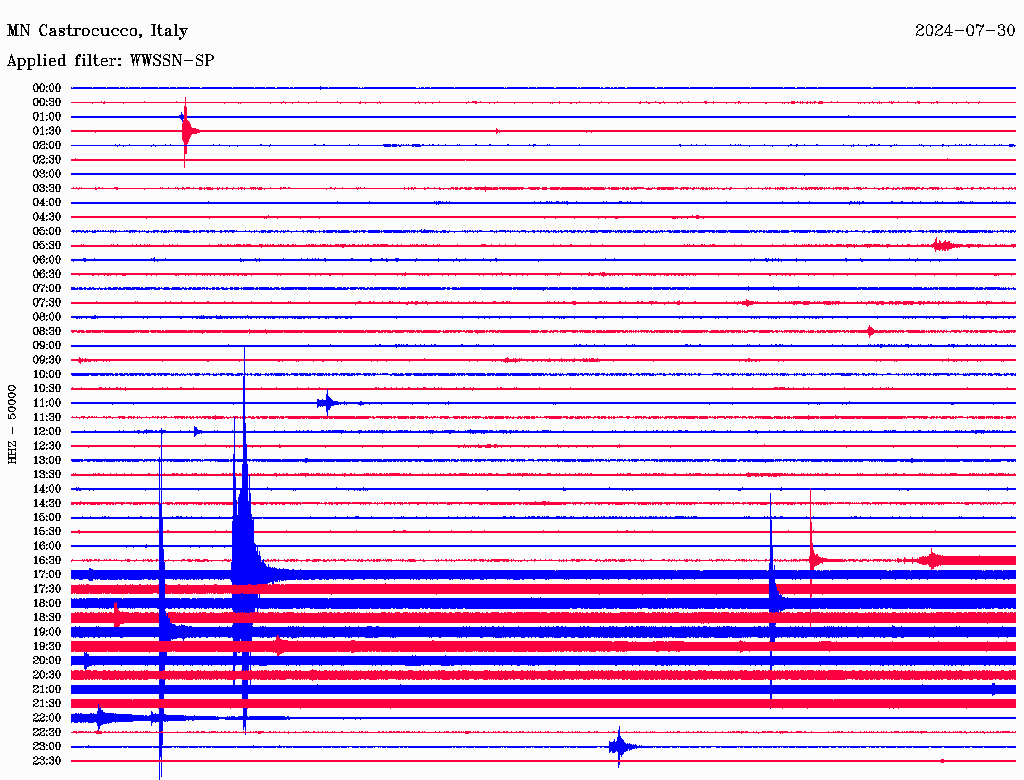Screen dimensions: 1024x780
Task: Select the 14:00 time label
Action: [46, 489]
